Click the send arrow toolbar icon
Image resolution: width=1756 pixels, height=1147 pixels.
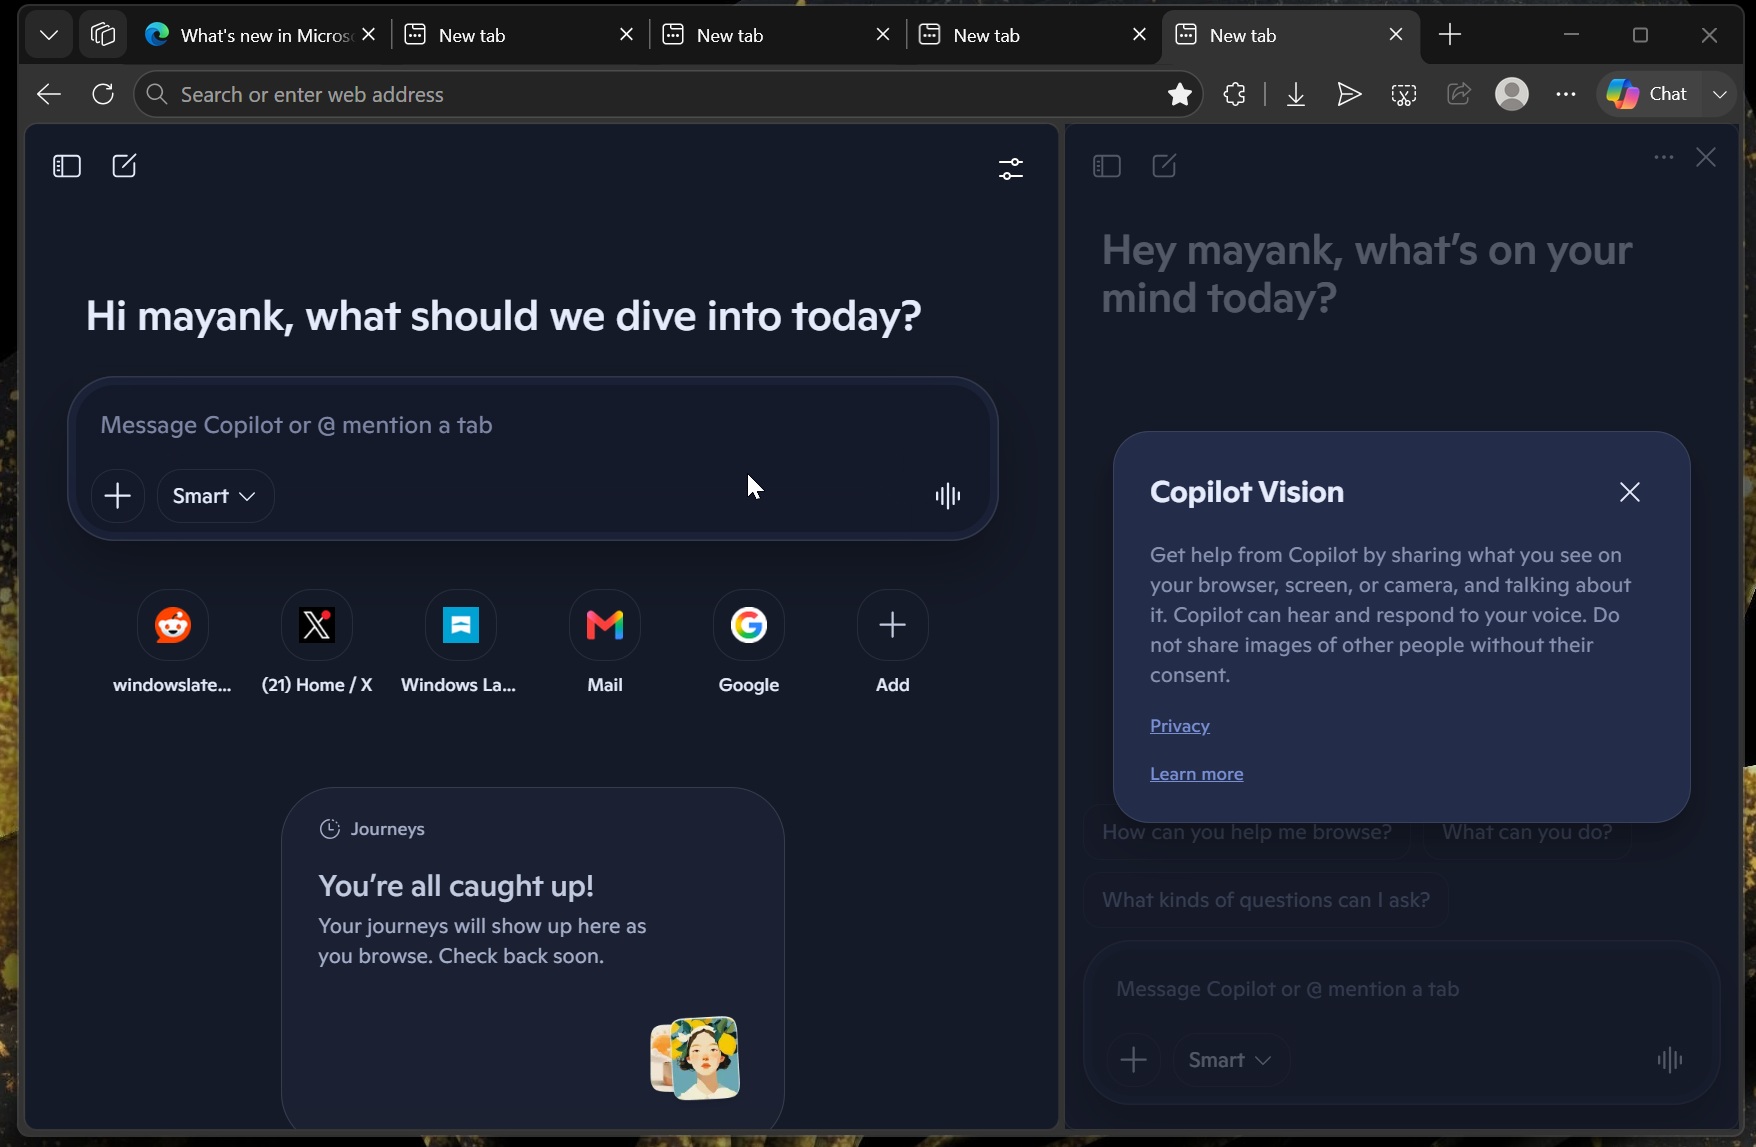pos(1349,94)
